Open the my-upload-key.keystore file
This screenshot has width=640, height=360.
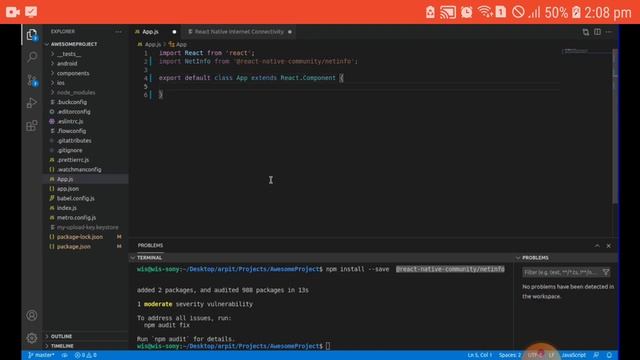(x=86, y=227)
